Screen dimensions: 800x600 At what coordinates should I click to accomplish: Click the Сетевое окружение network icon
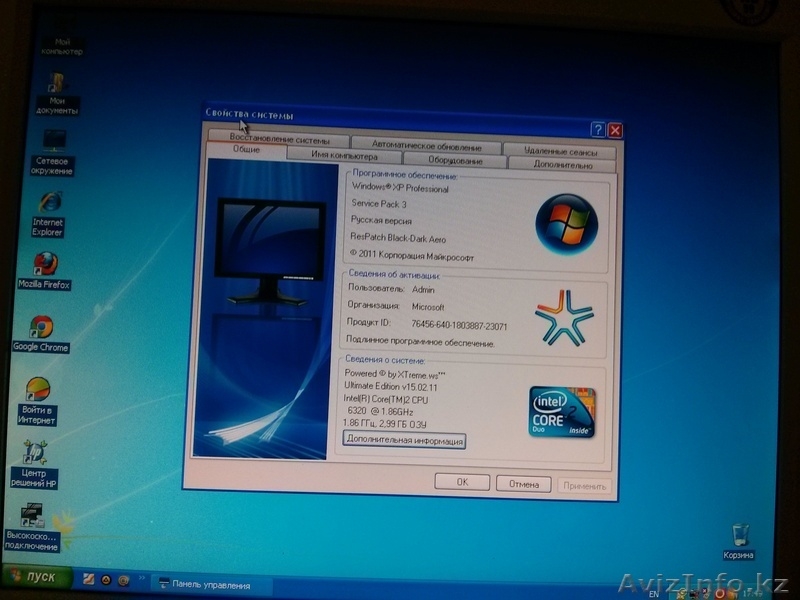point(54,142)
